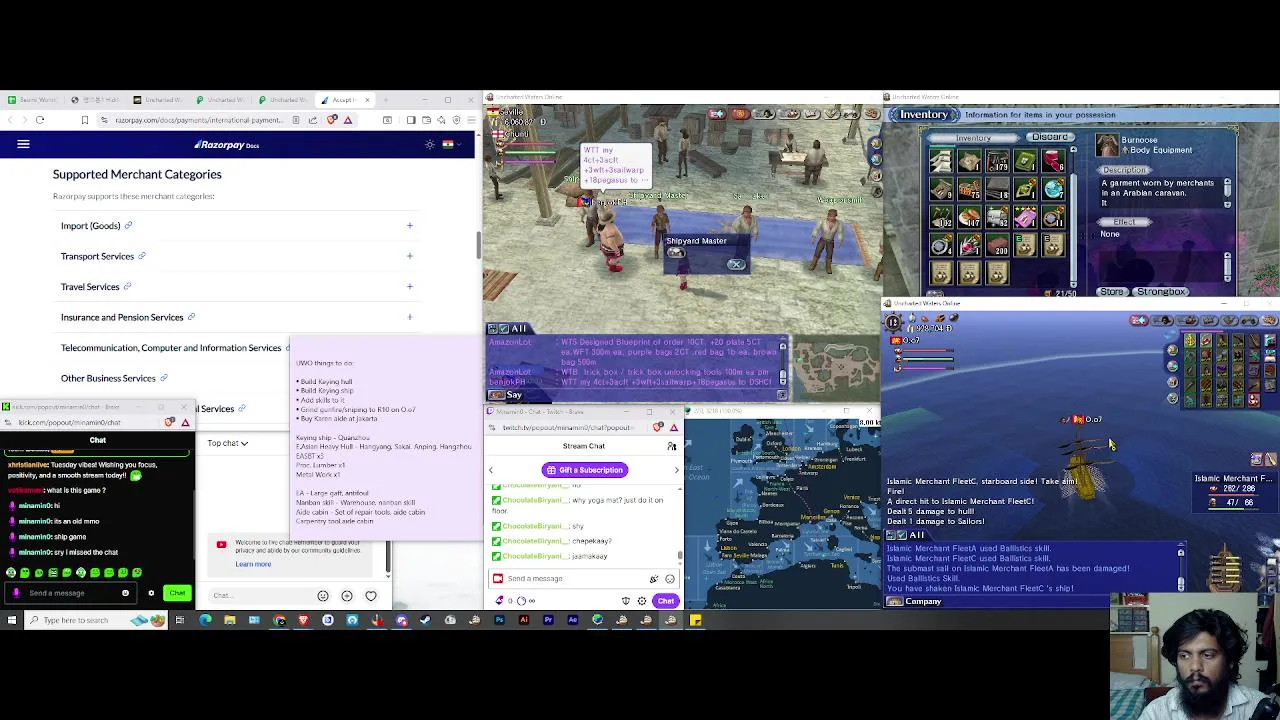Open the first Uncharted W browser tab
This screenshot has height=720, width=1280.
(x=160, y=100)
